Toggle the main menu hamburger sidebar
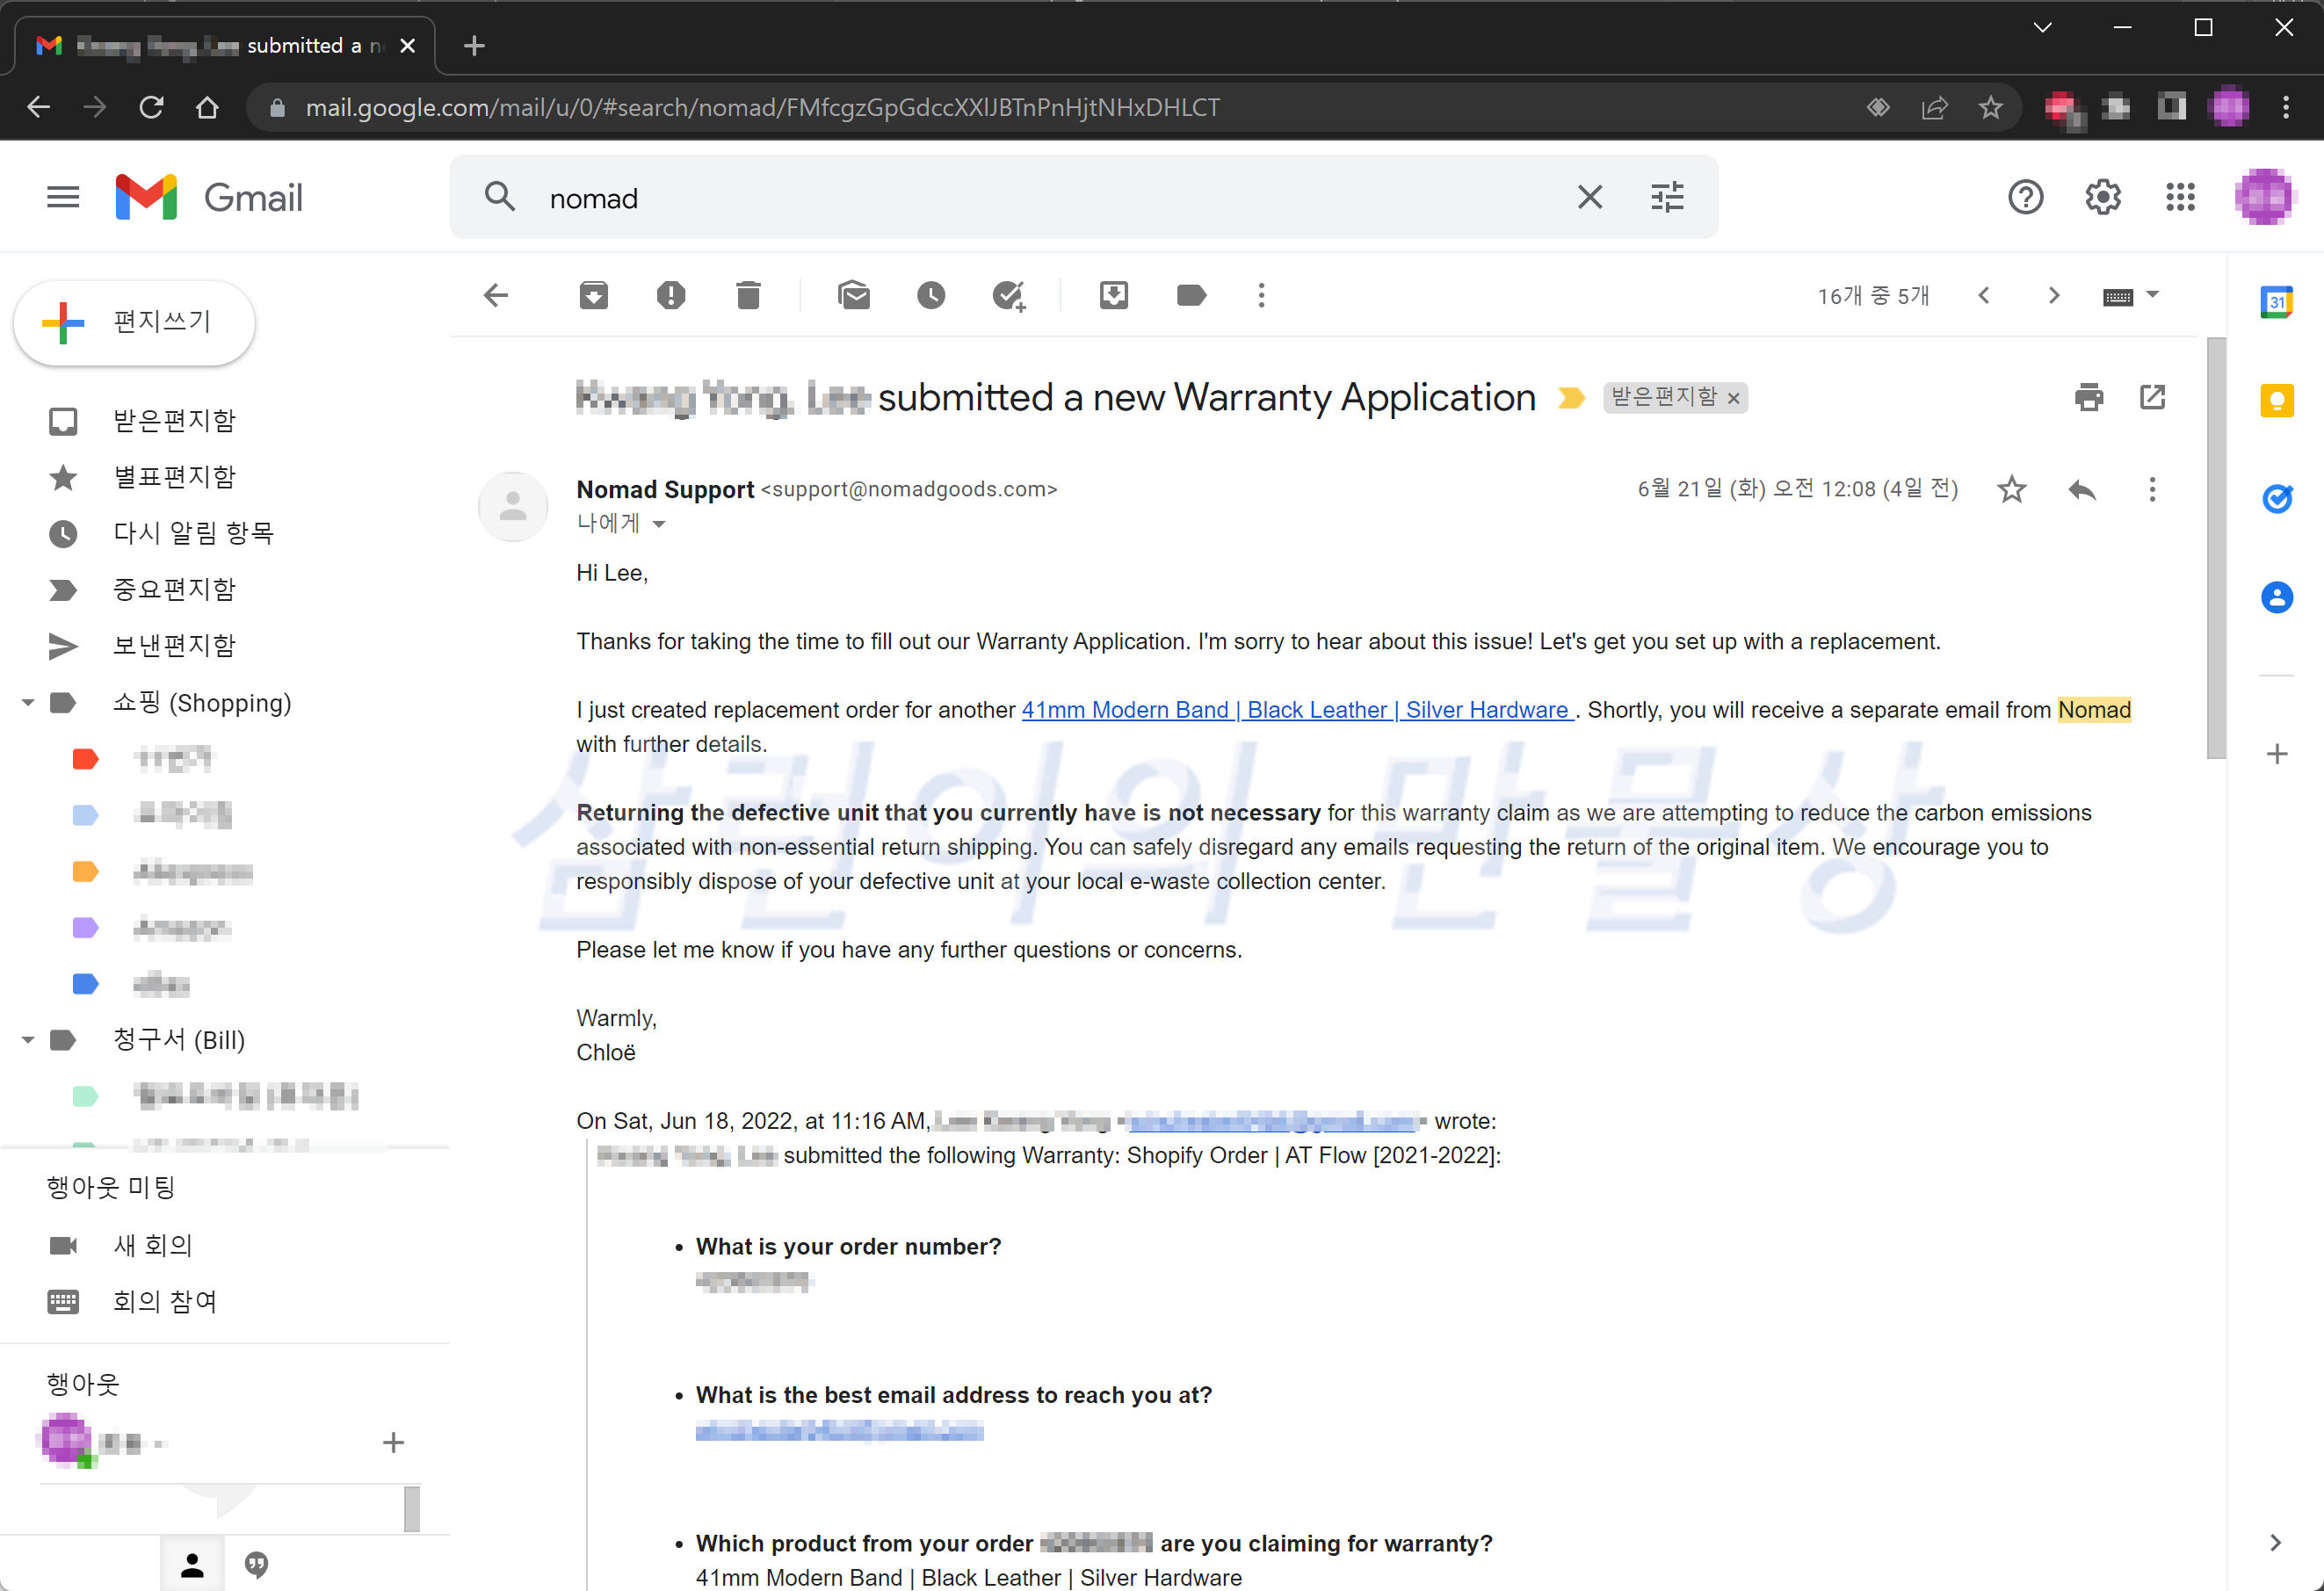This screenshot has height=1591, width=2324. point(63,197)
